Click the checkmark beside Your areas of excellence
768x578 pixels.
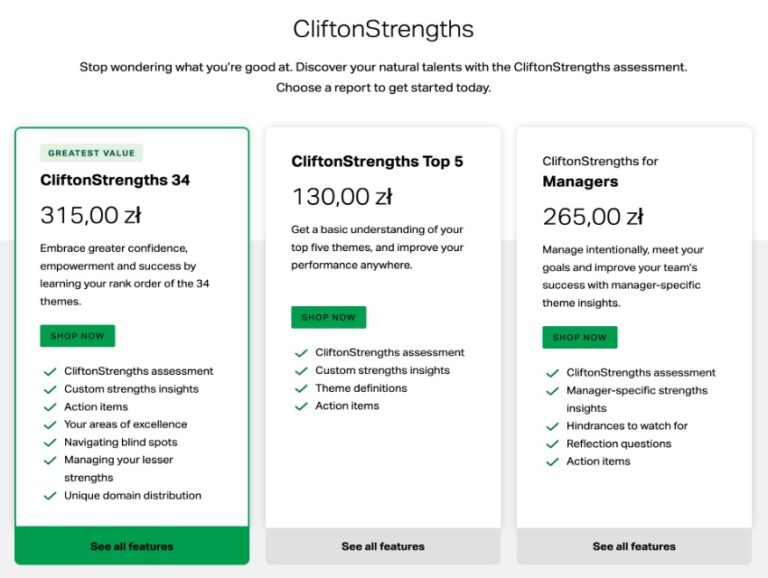coord(50,425)
